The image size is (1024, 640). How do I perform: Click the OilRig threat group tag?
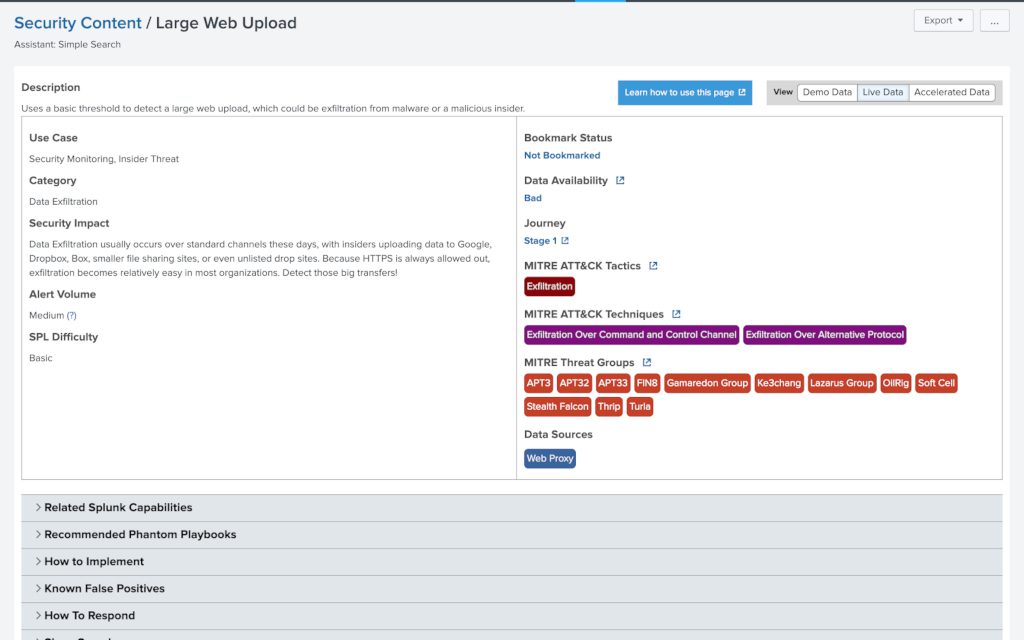(x=895, y=383)
